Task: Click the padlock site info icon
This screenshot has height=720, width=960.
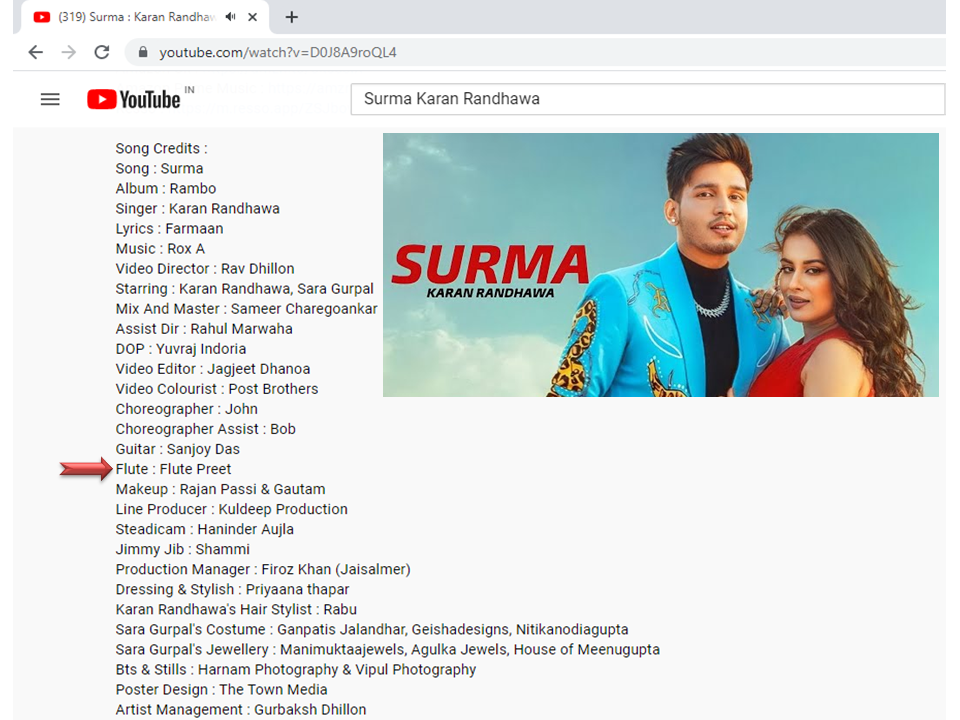Action: 143,53
